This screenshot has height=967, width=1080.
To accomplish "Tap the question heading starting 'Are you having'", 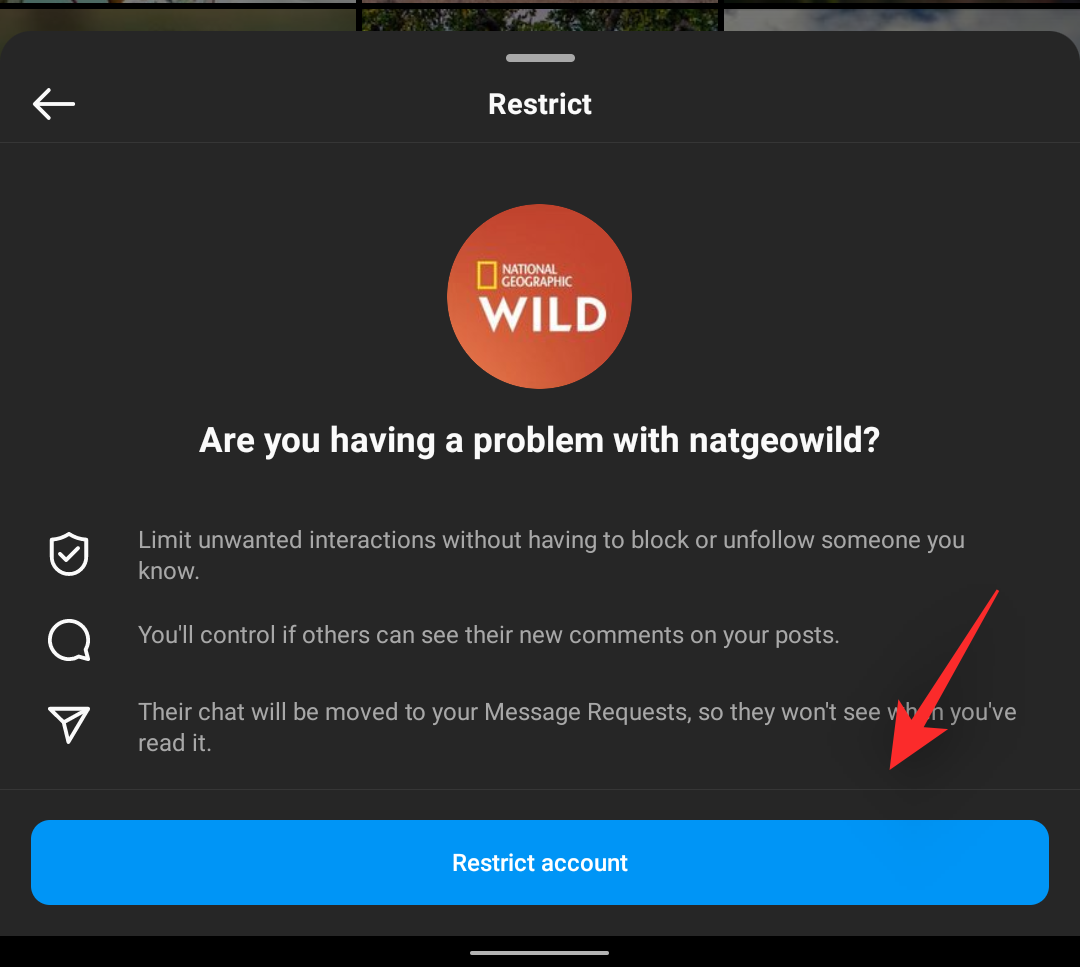I will tap(540, 440).
